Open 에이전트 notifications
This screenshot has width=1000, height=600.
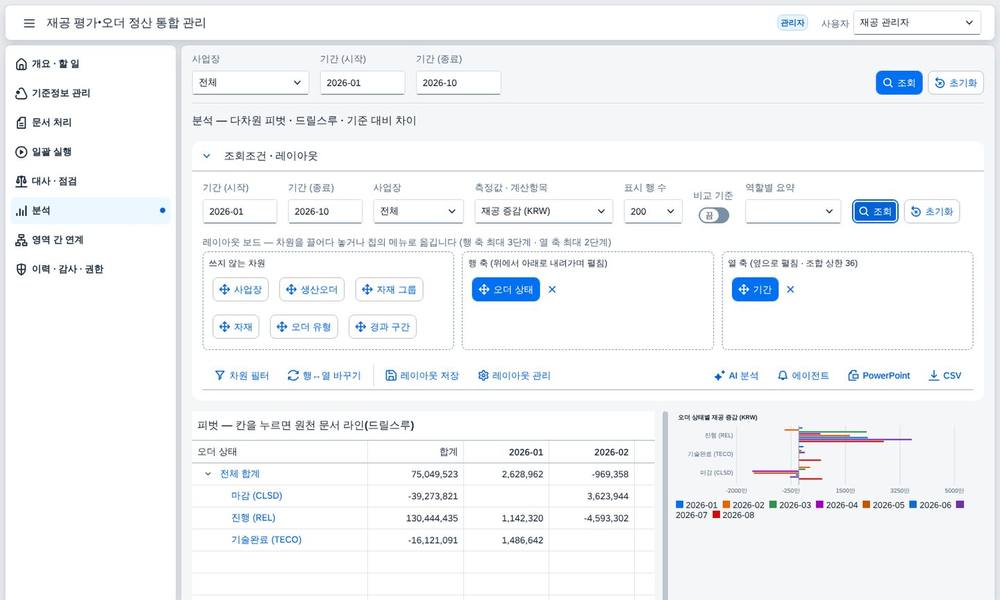[803, 376]
